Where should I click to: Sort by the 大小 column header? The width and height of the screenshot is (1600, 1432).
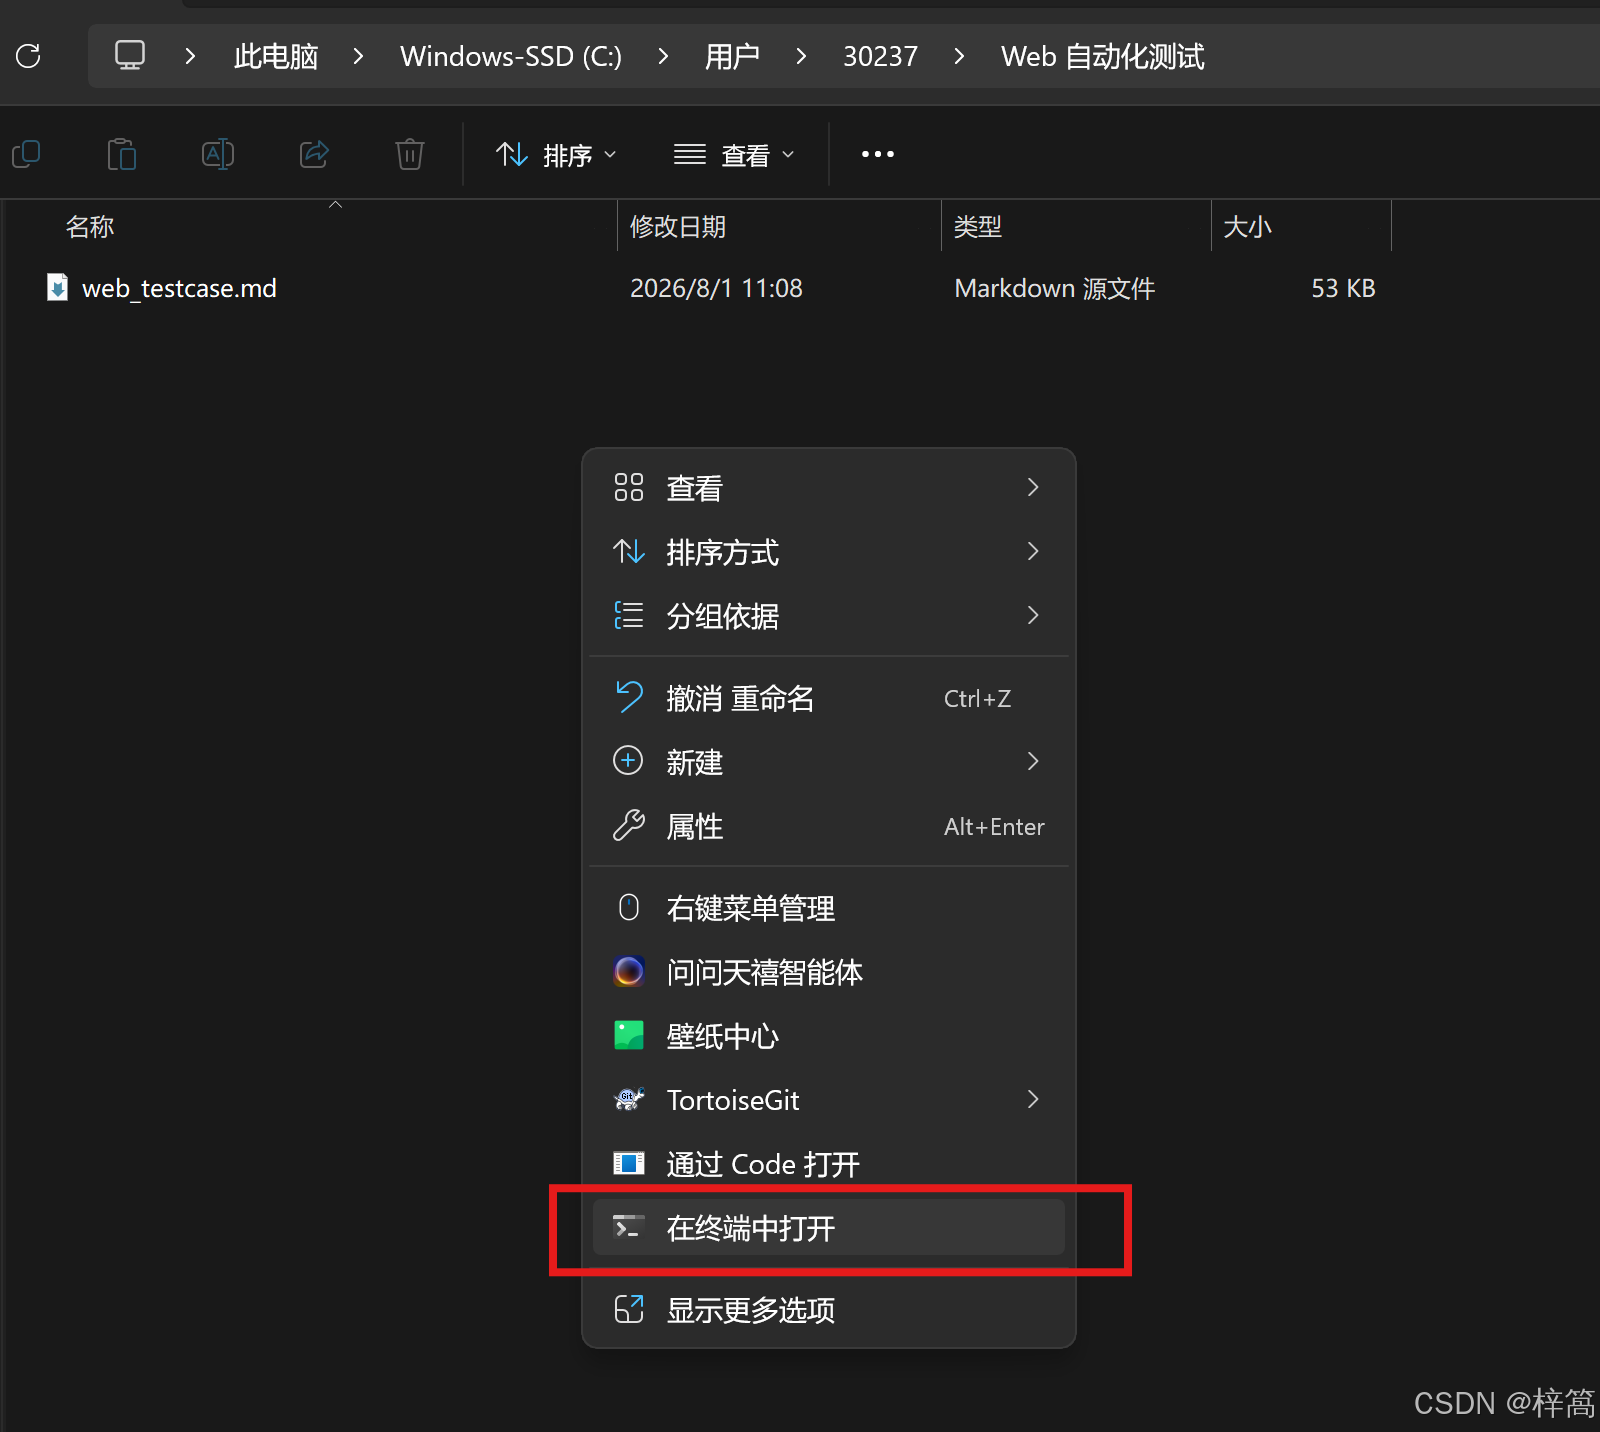point(1301,226)
